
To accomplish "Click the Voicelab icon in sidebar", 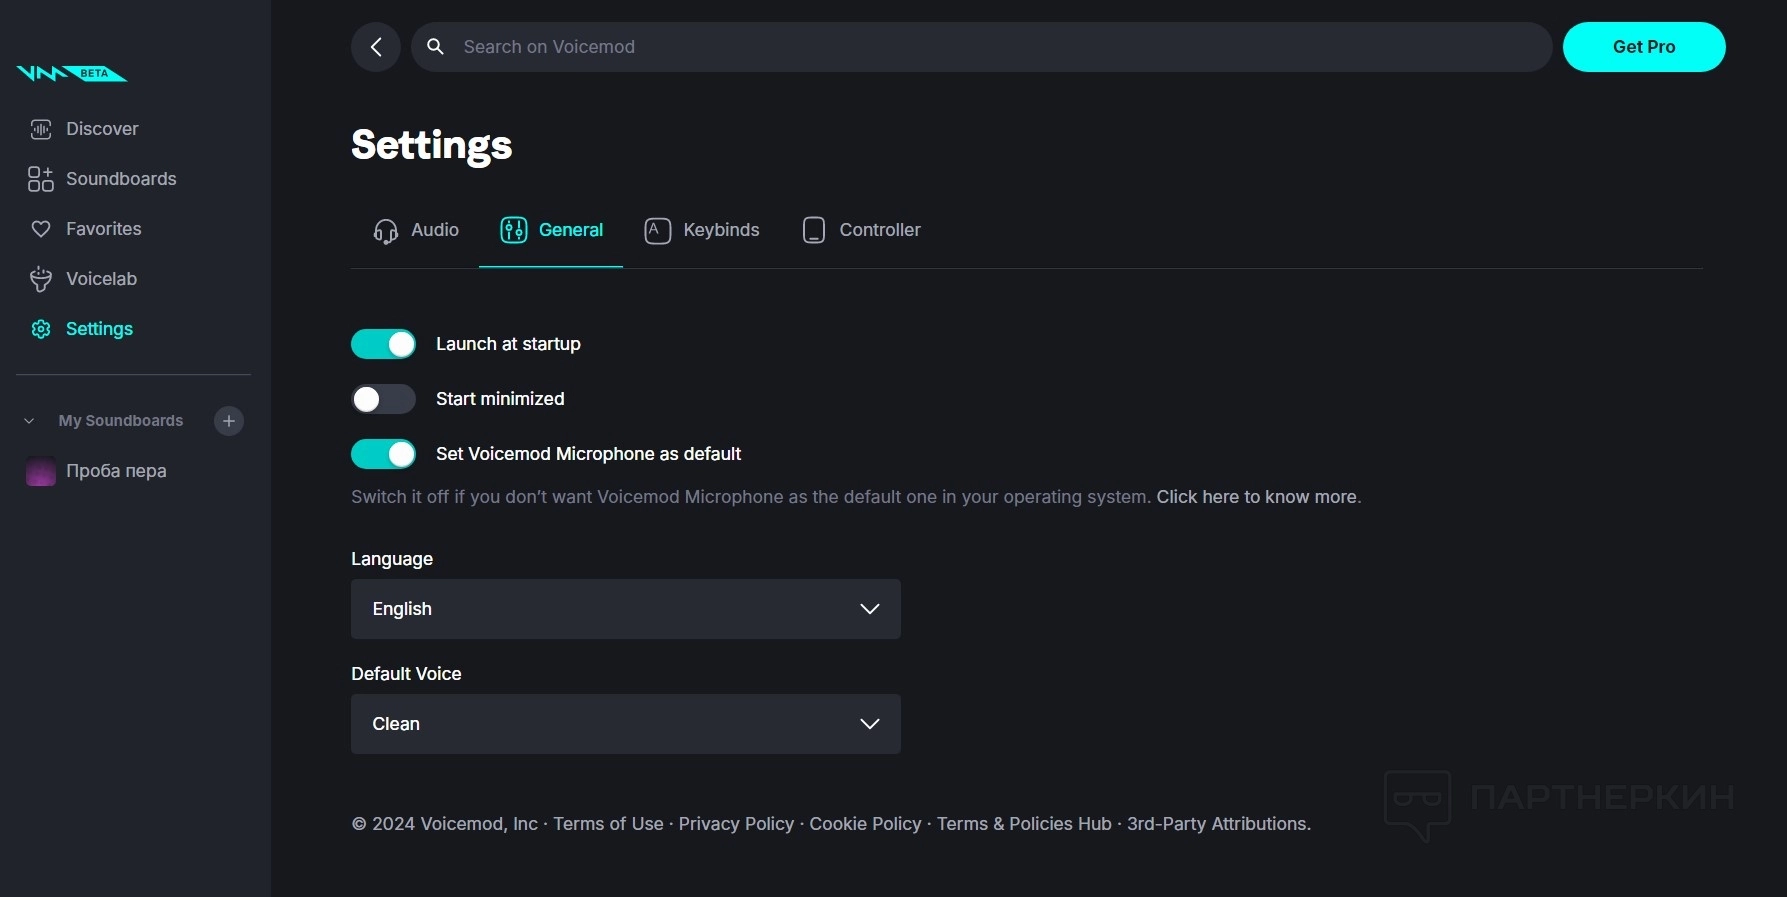I will tap(41, 279).
